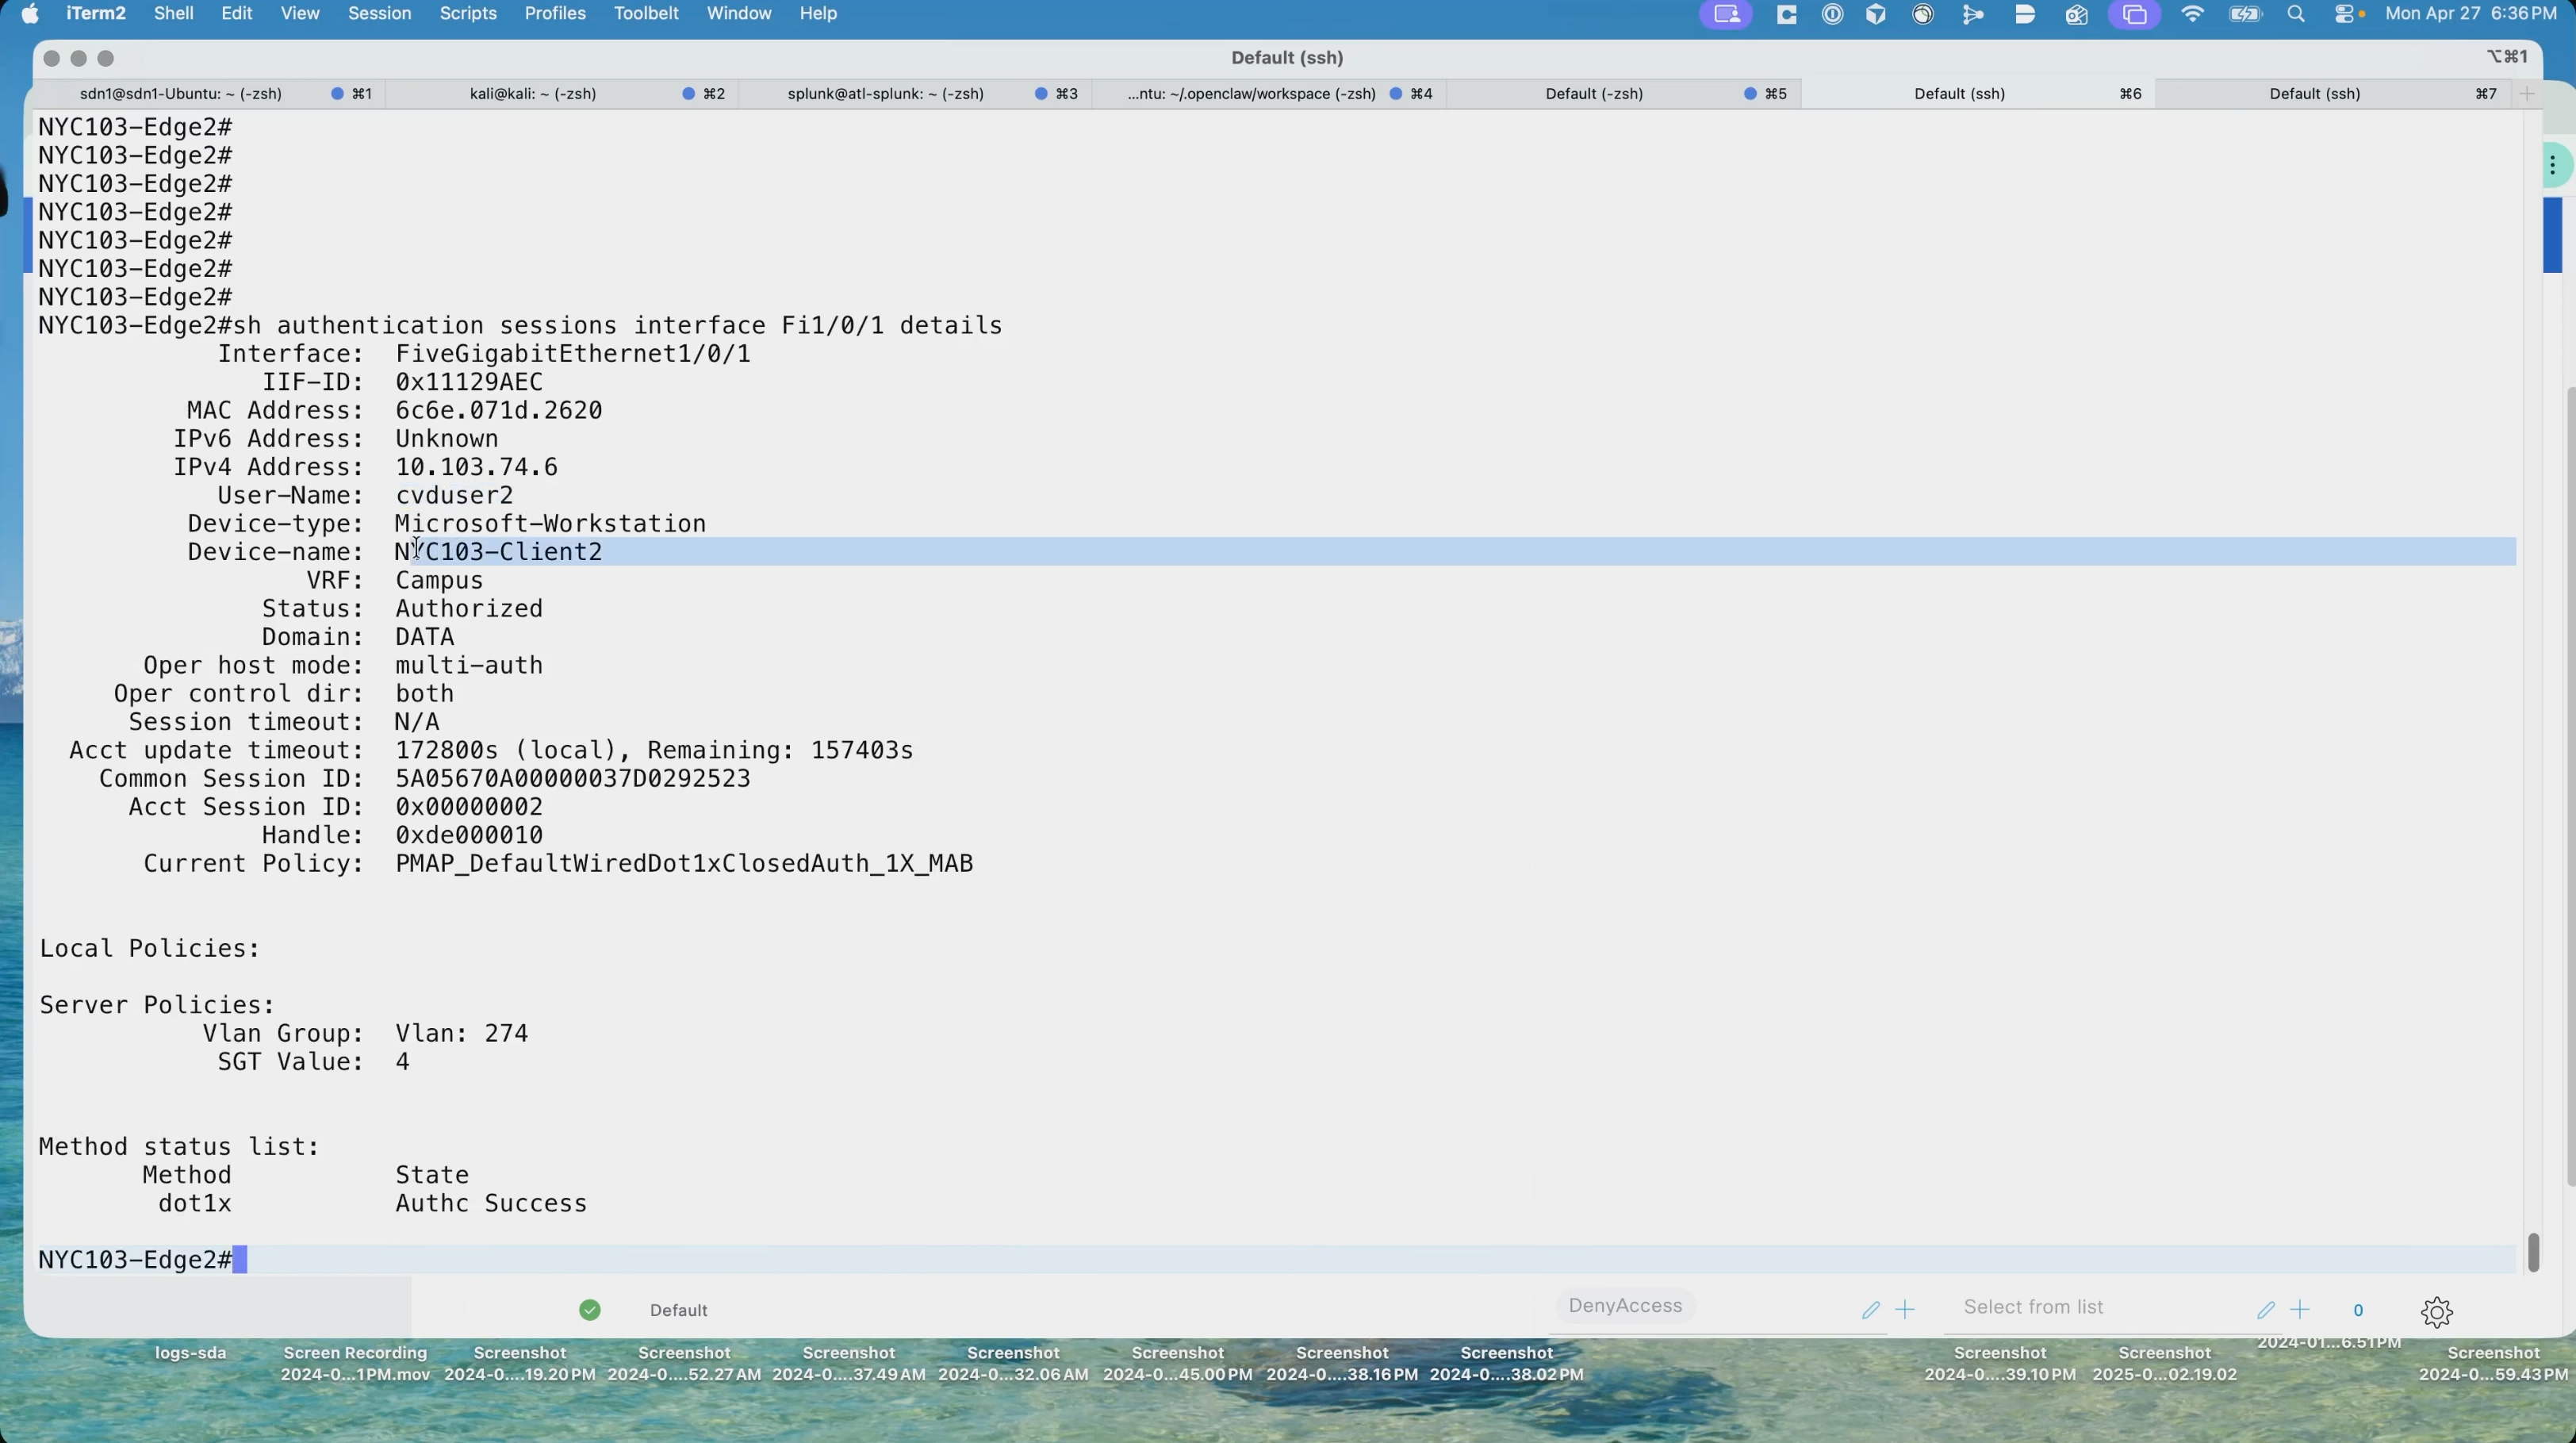Click the menu bar clock Mon Apr 27
2576x1443 pixels.
[2470, 14]
